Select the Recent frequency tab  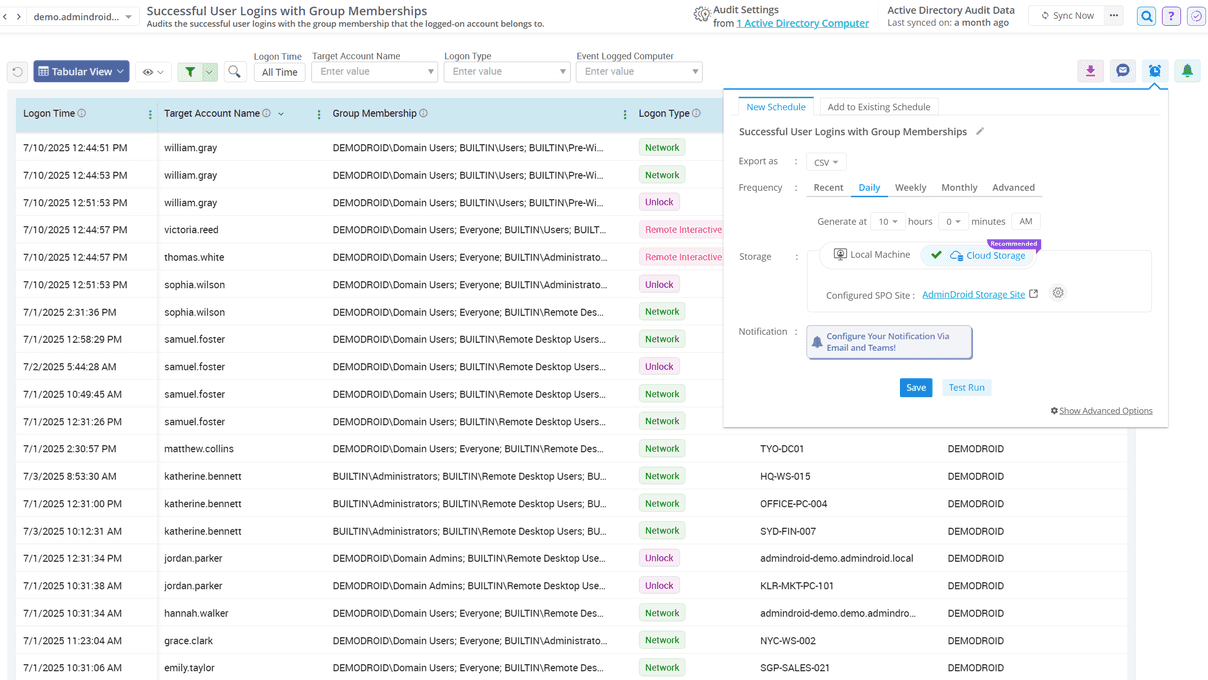click(828, 188)
